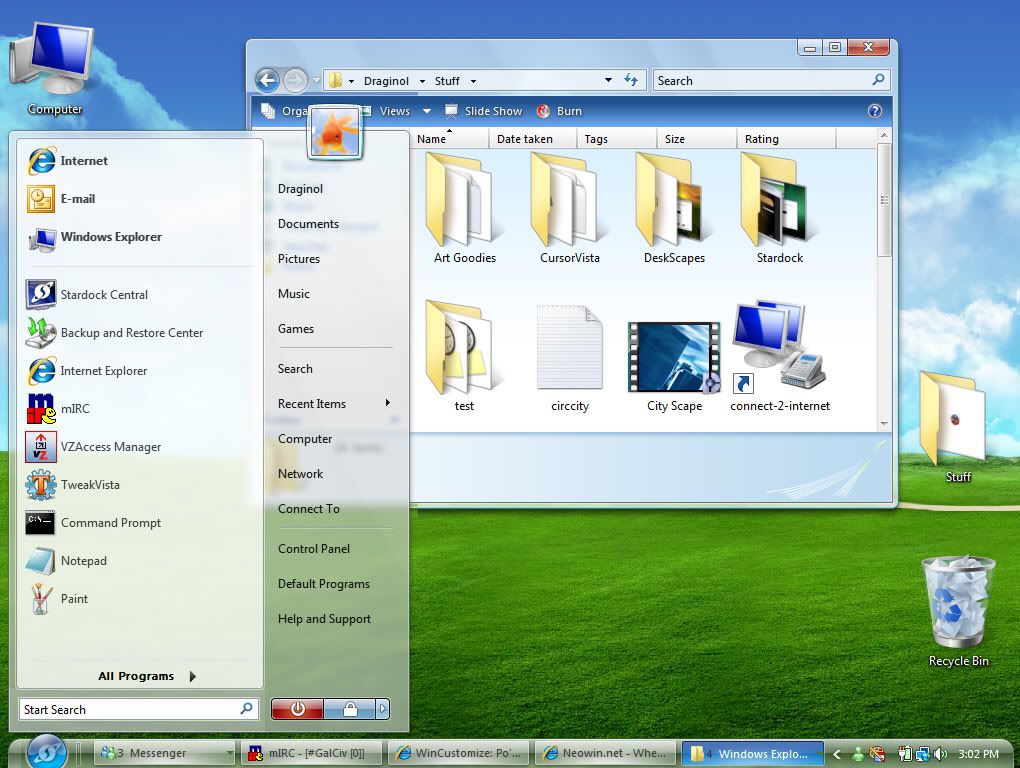Click the Burn toolbar button
The height and width of the screenshot is (768, 1020).
coord(559,111)
